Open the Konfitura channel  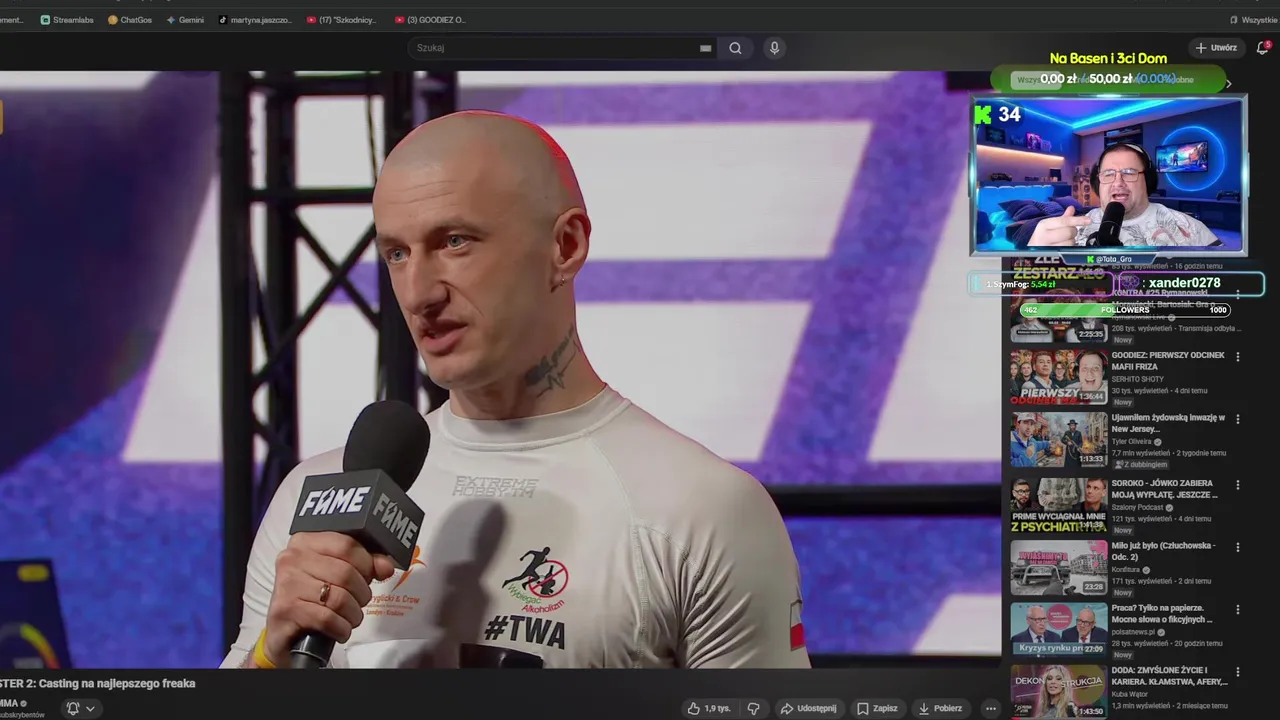coord(1127,570)
